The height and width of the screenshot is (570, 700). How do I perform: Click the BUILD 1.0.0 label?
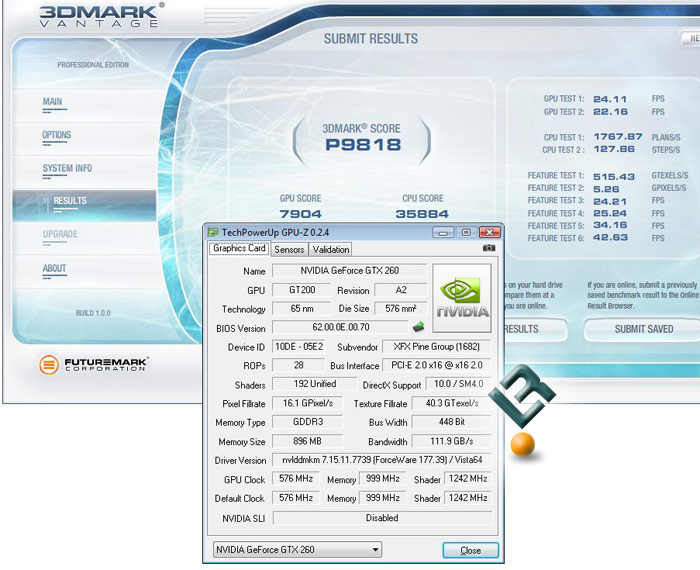click(93, 313)
